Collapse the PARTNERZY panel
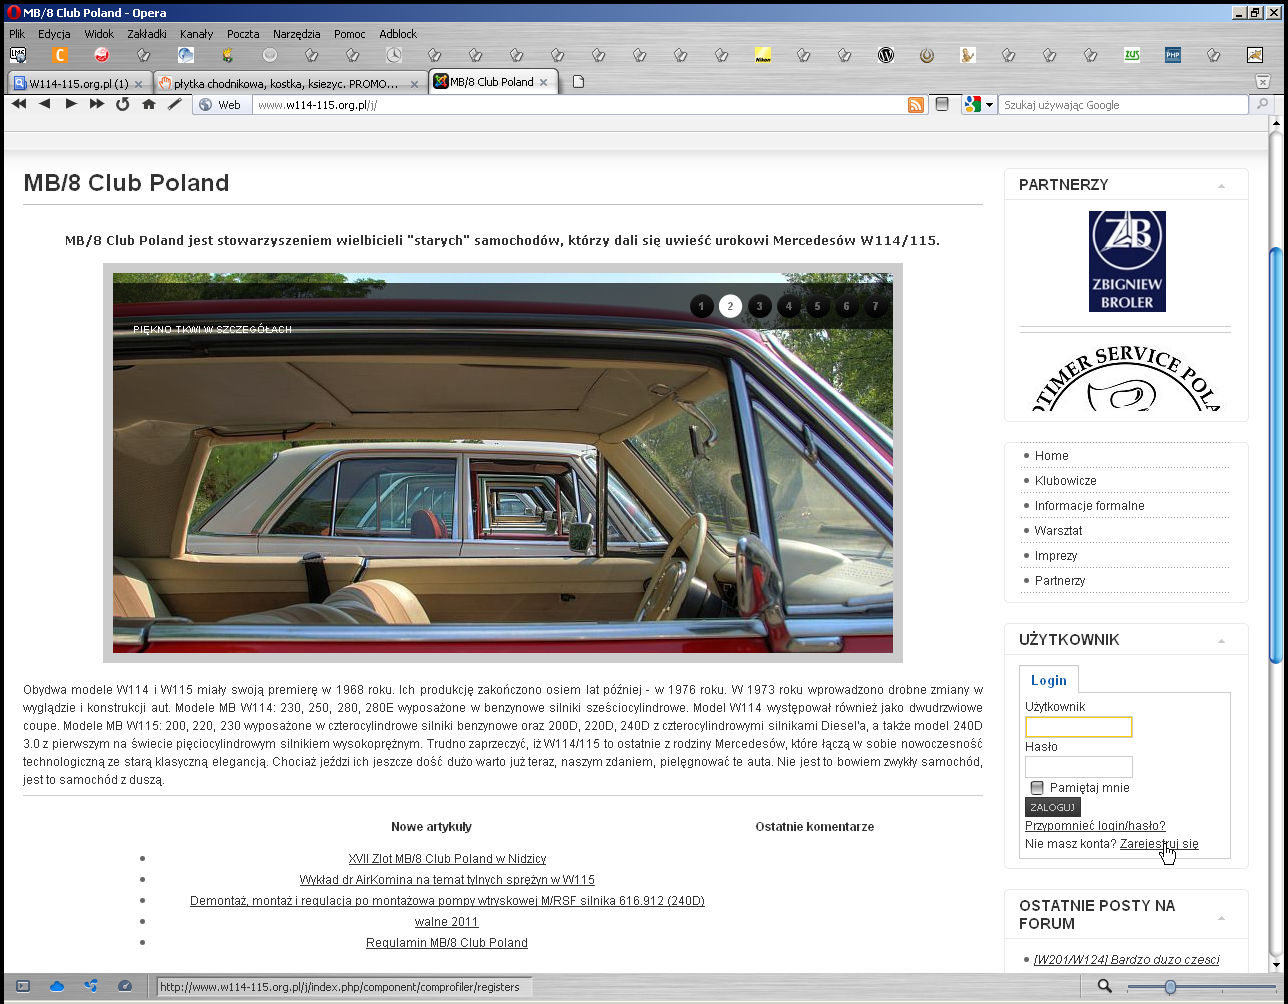Viewport: 1288px width, 1004px height. tap(1221, 186)
